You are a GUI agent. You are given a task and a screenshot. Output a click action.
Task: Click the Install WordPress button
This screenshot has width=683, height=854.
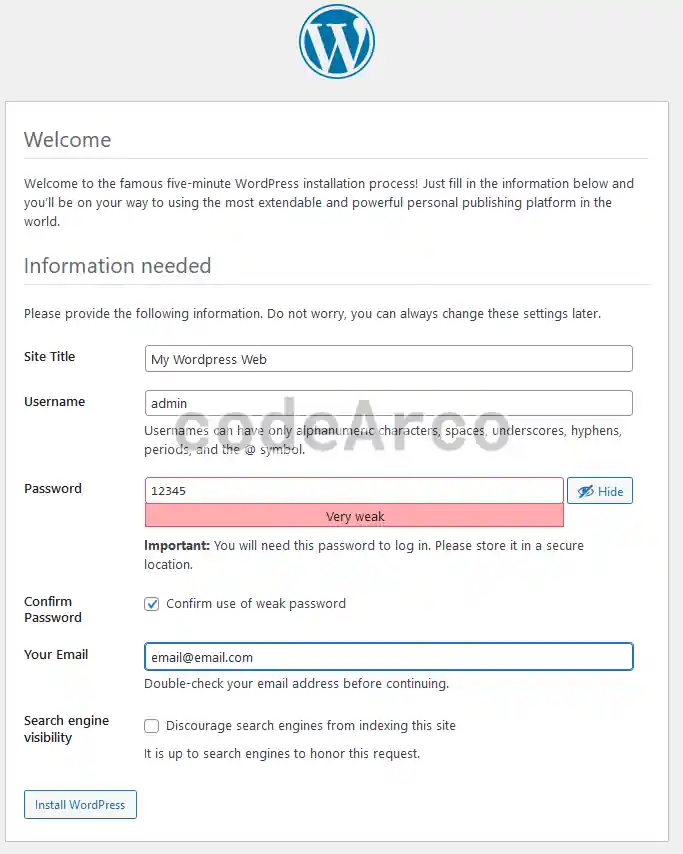click(x=80, y=804)
